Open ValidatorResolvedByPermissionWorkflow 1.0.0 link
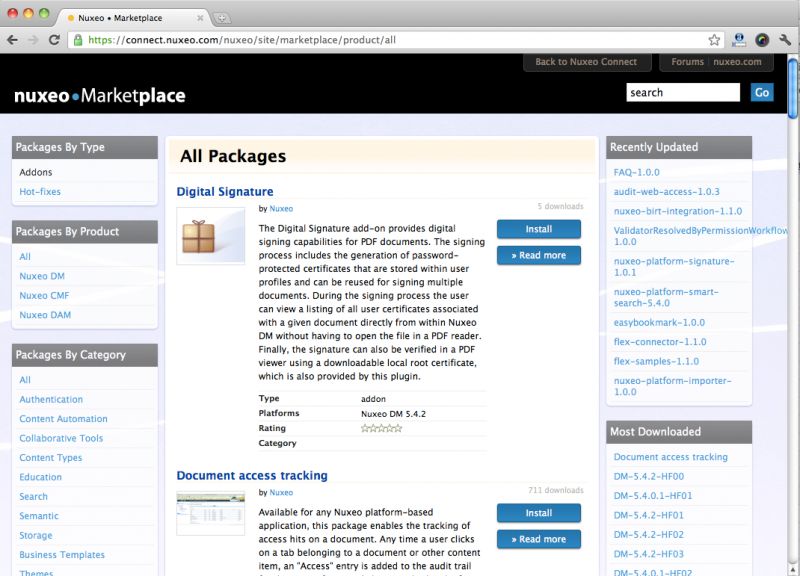800x576 pixels. point(700,236)
